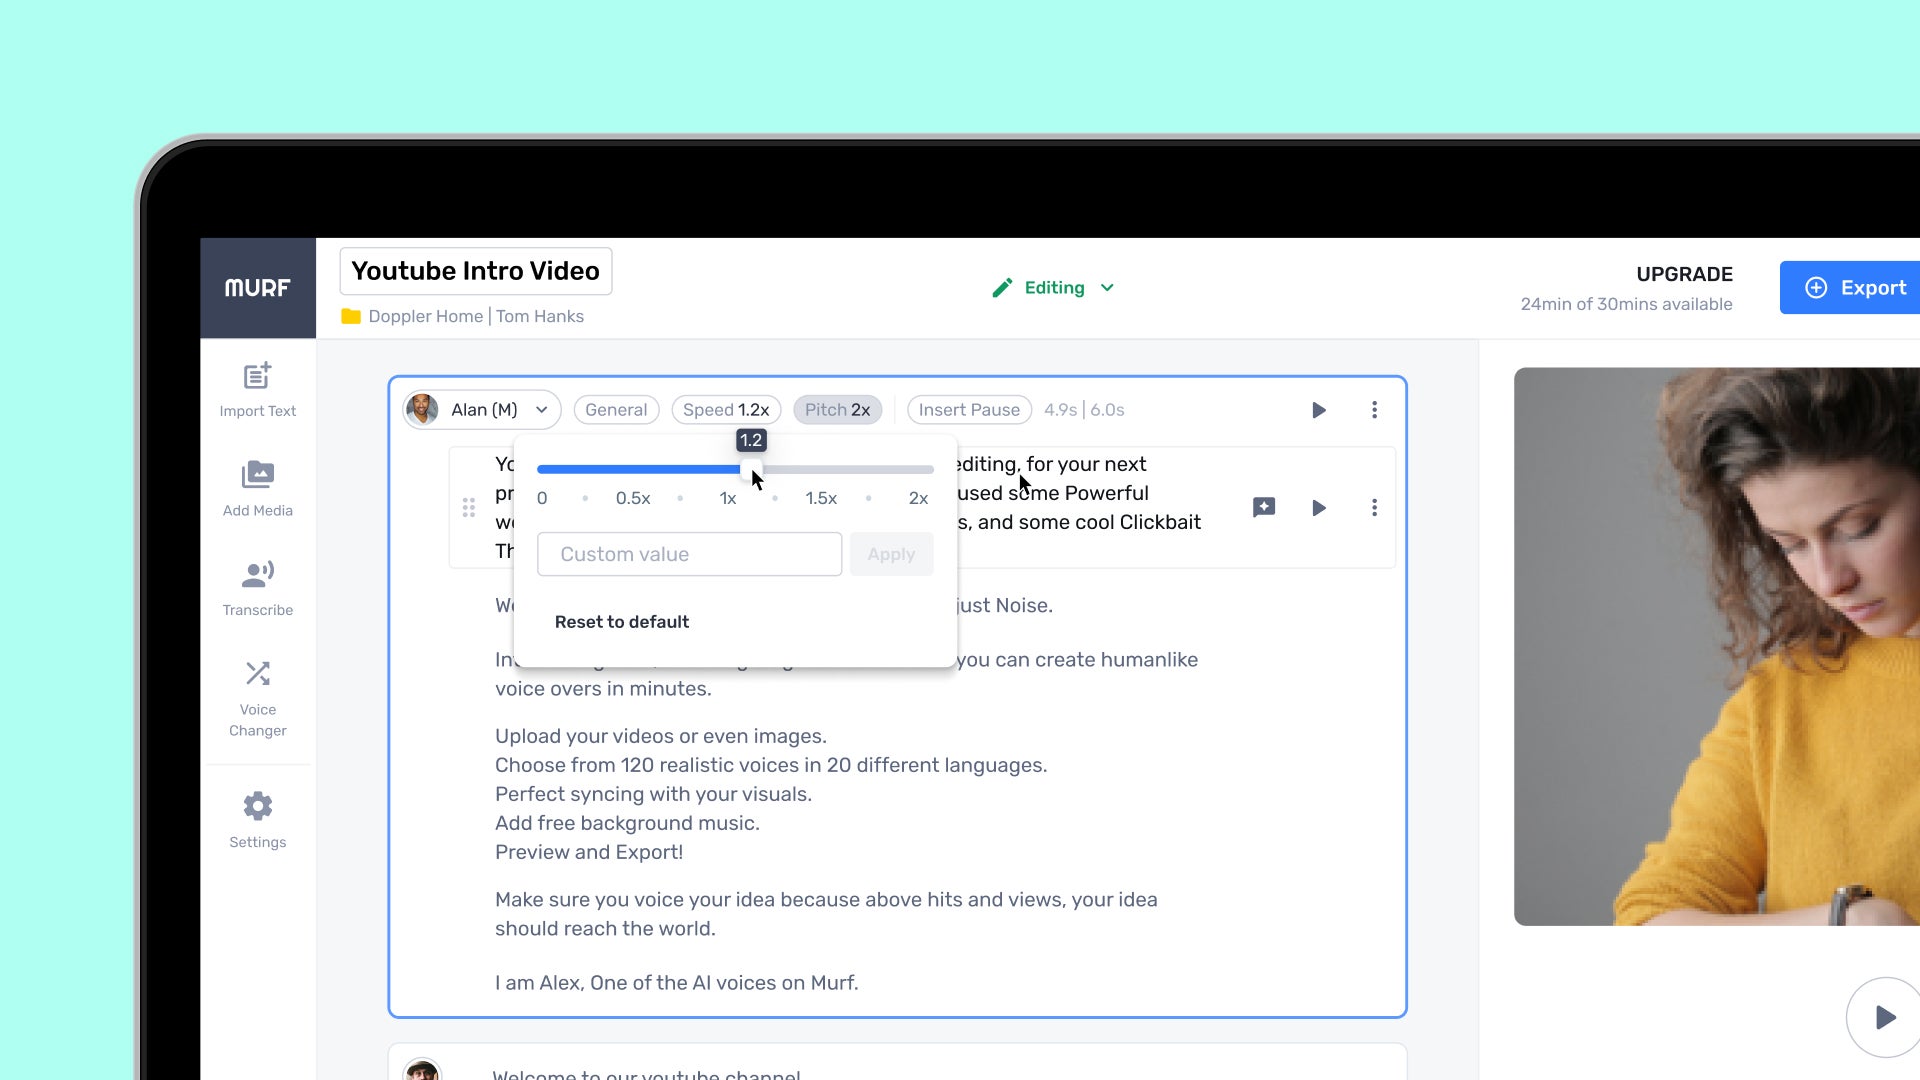Screen dimensions: 1920x1080
Task: Click the Pitch 2x tab
Action: [x=836, y=409]
